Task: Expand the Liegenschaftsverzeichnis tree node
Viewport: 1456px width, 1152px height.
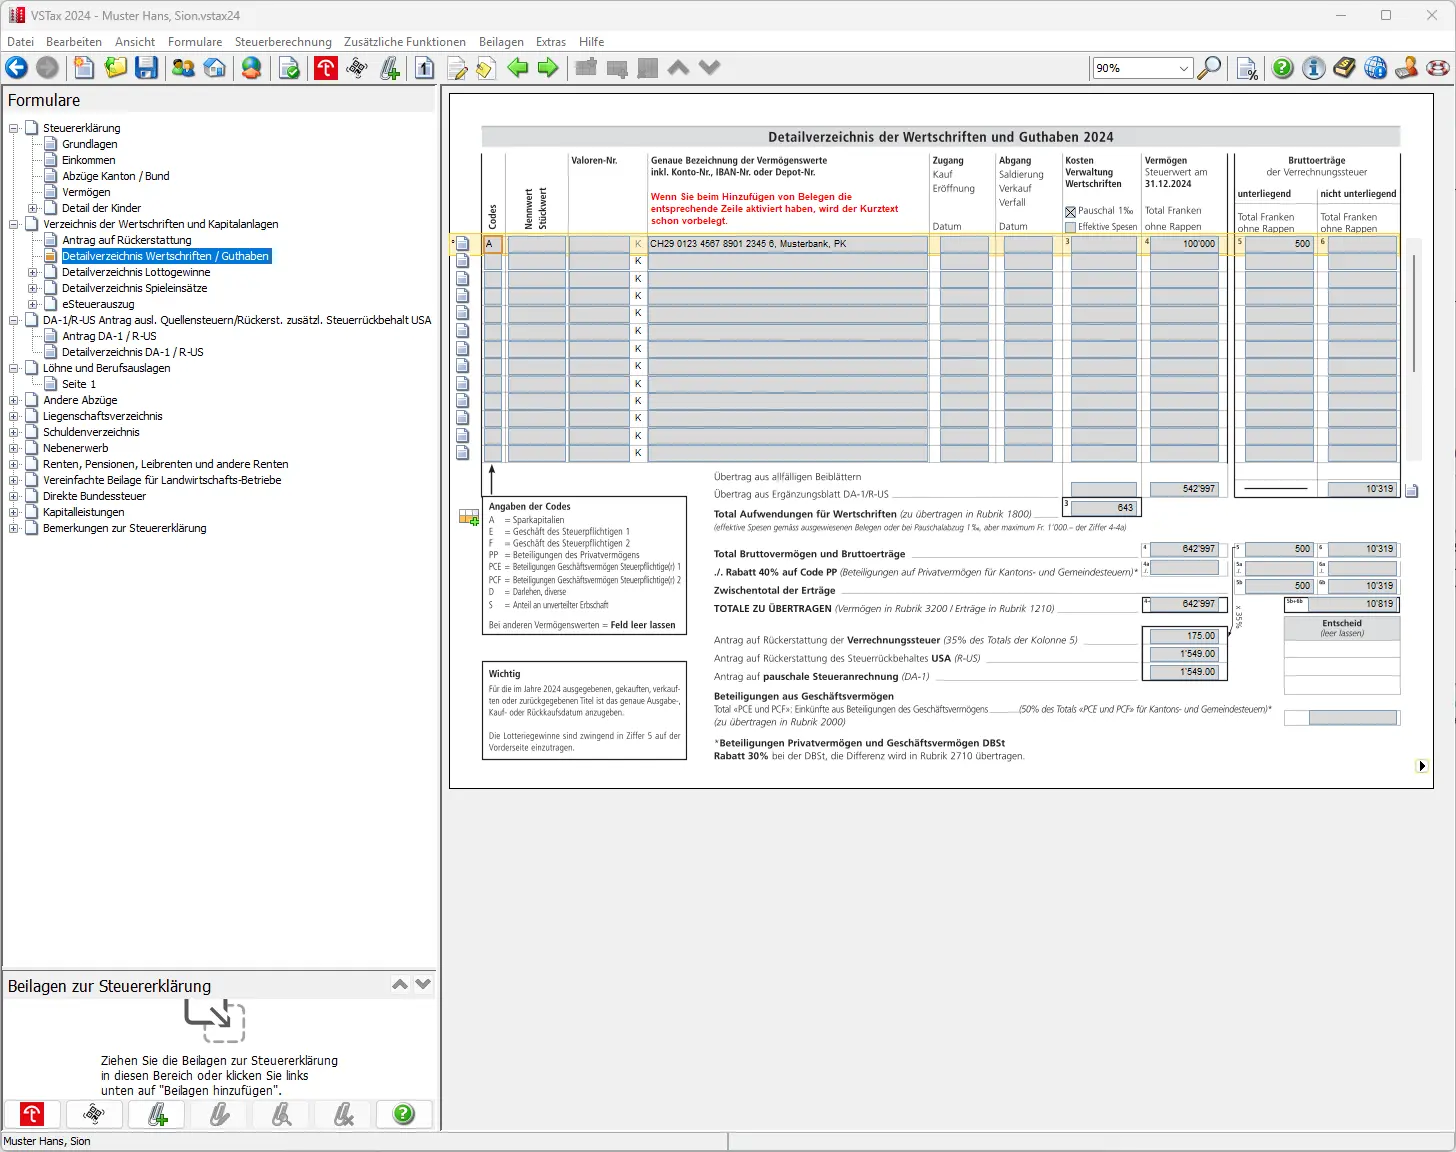Action: pyautogui.click(x=14, y=416)
